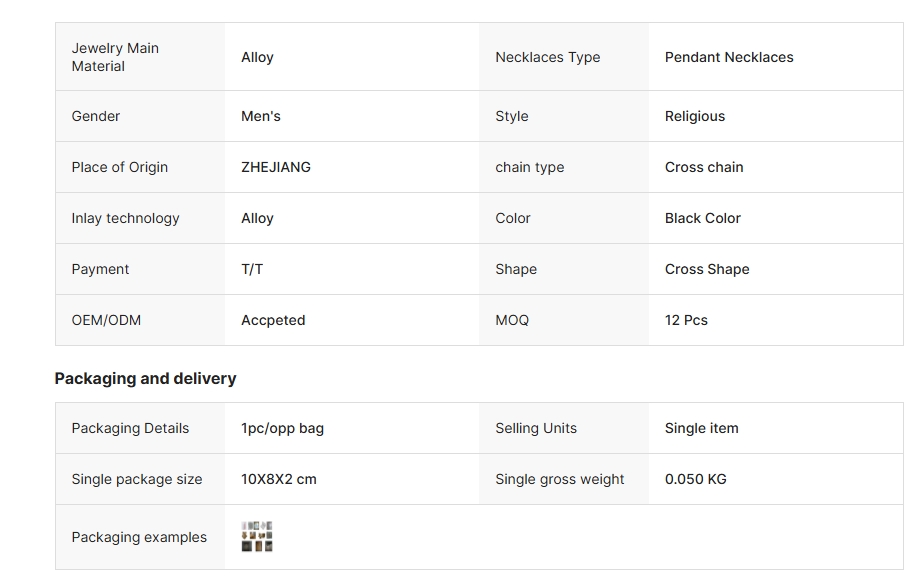This screenshot has height=583, width=923.
Task: Open the Packaging examples thumbnail image
Action: [x=257, y=536]
